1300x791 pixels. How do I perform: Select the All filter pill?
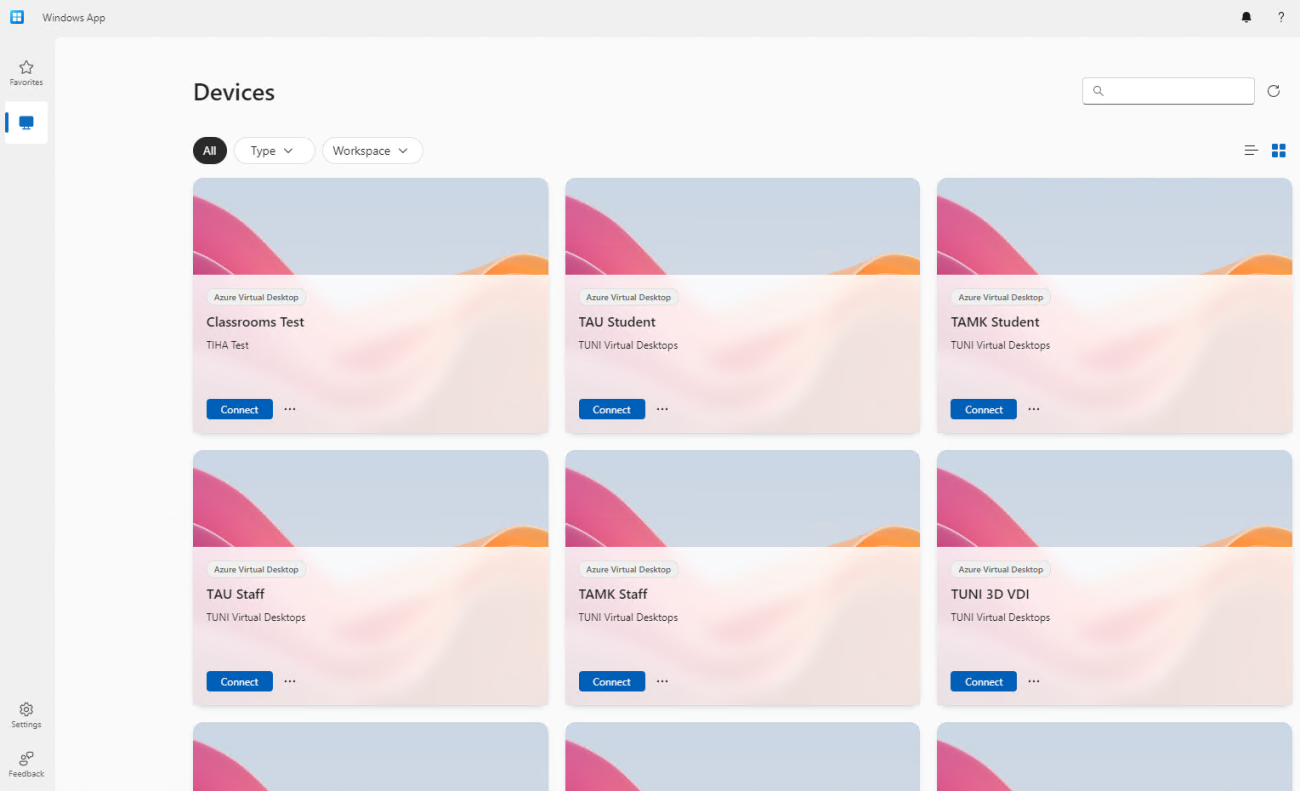pos(210,151)
